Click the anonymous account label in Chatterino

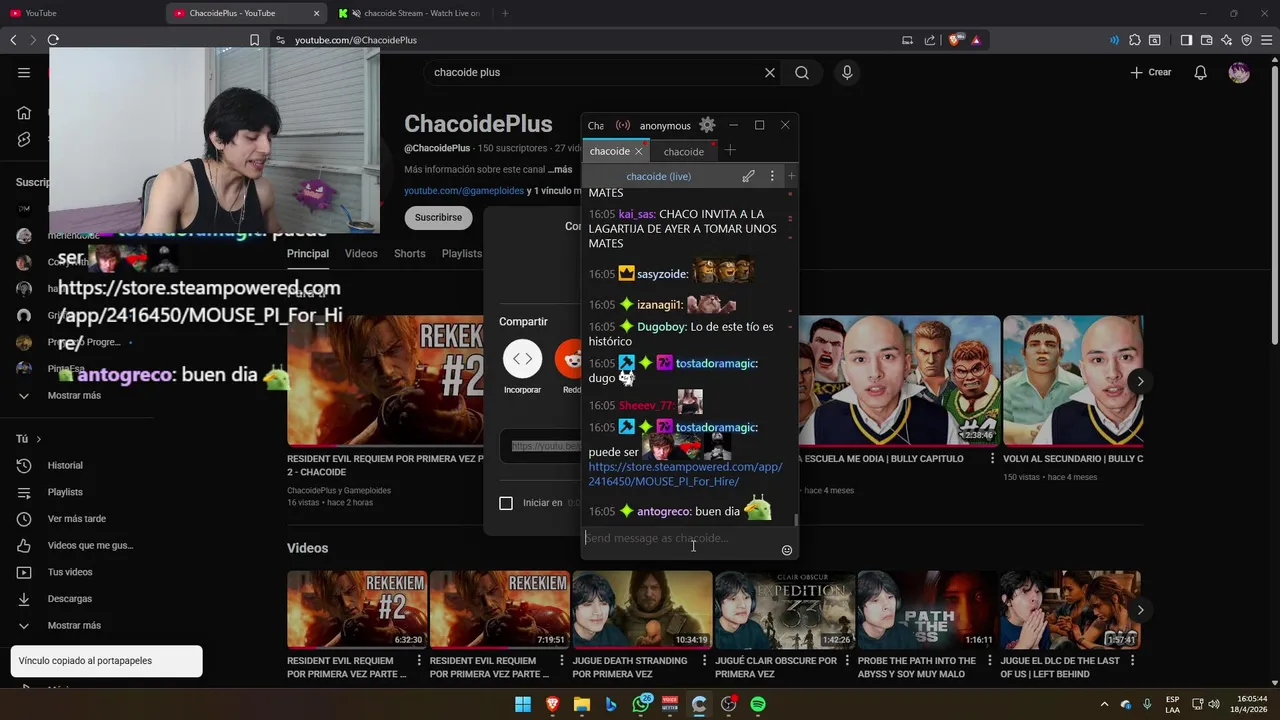(x=665, y=126)
